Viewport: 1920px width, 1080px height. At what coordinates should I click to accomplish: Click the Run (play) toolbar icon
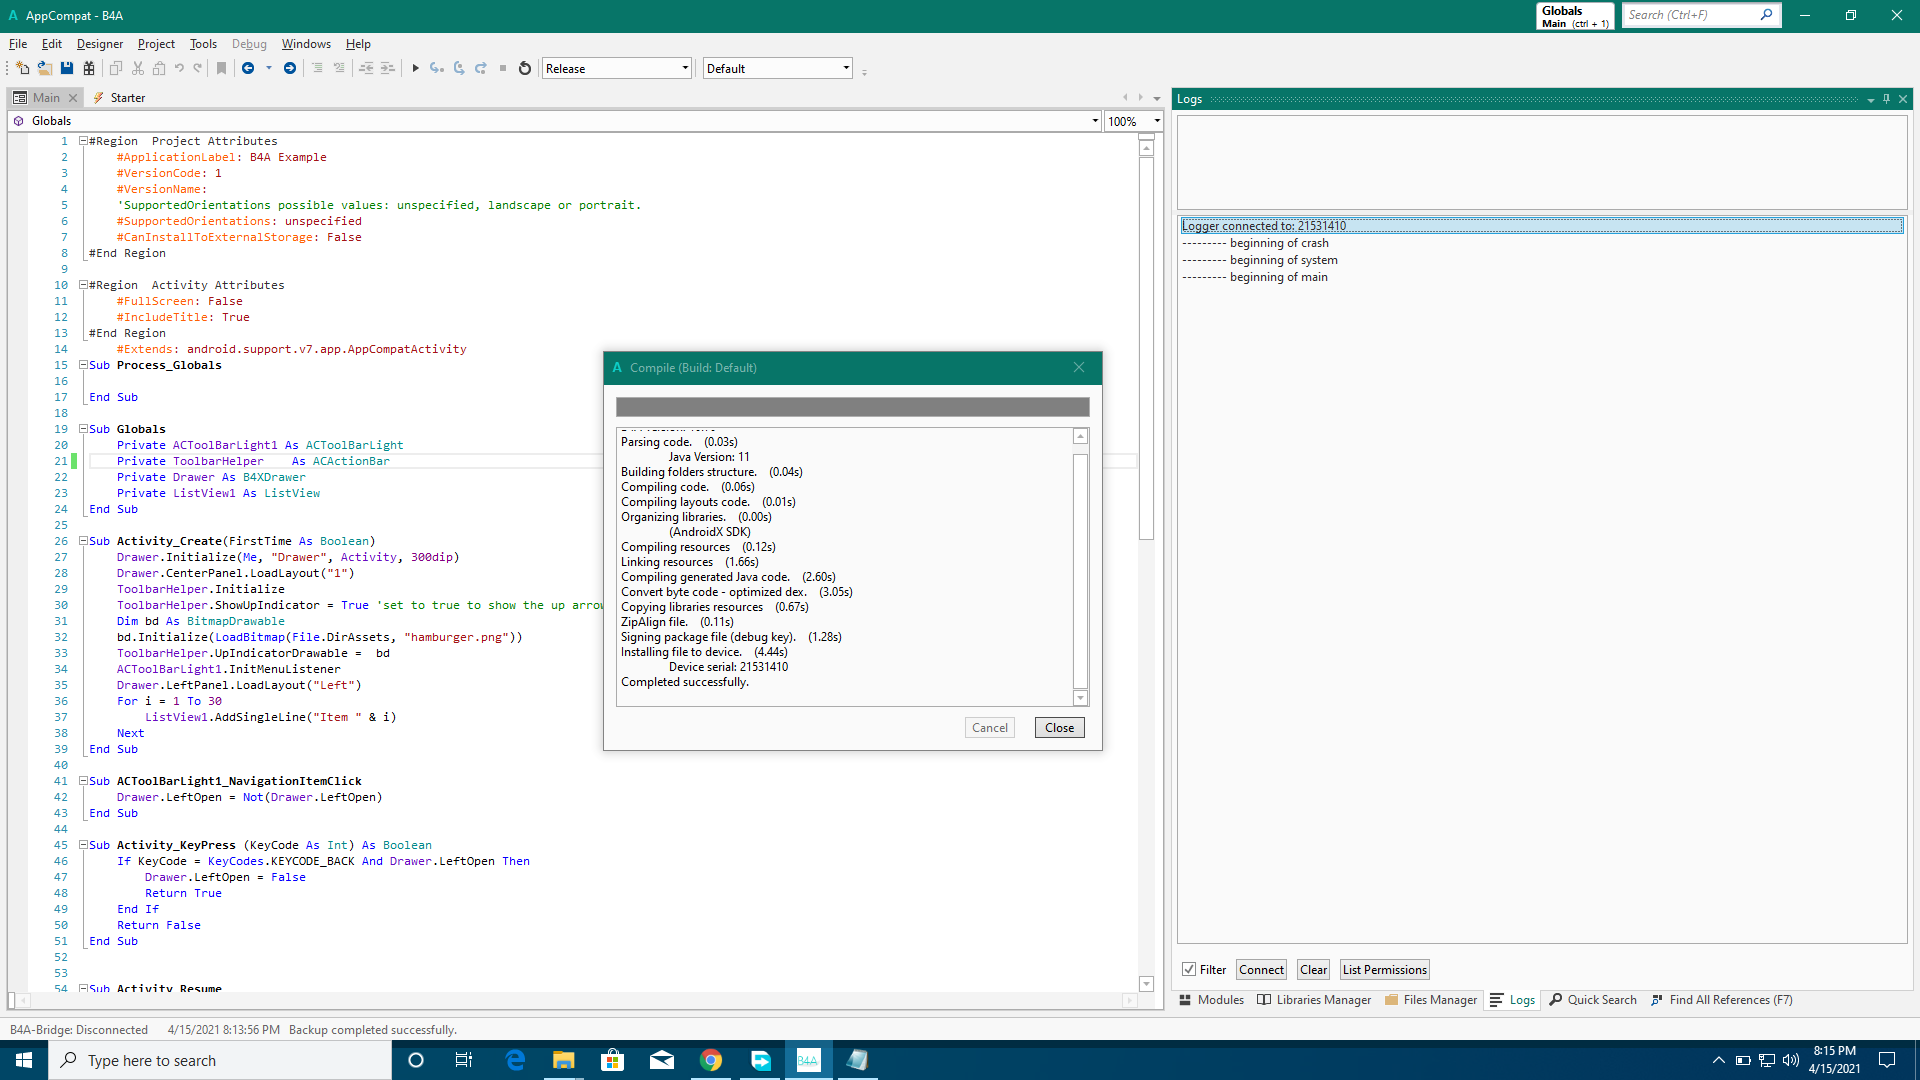[415, 69]
